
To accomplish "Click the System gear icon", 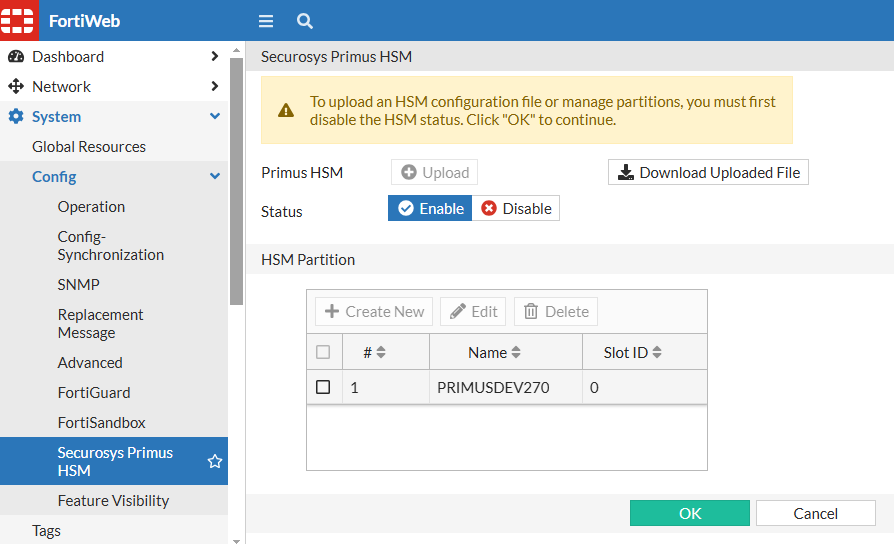I will pos(16,117).
